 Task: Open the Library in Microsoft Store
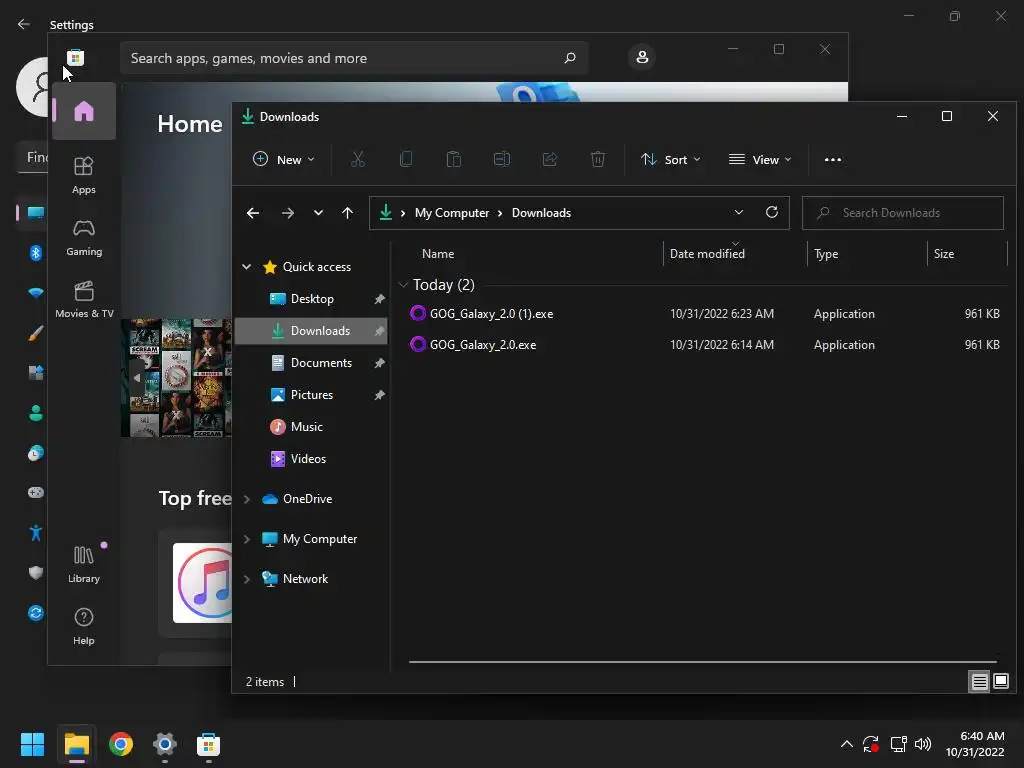coord(84,564)
